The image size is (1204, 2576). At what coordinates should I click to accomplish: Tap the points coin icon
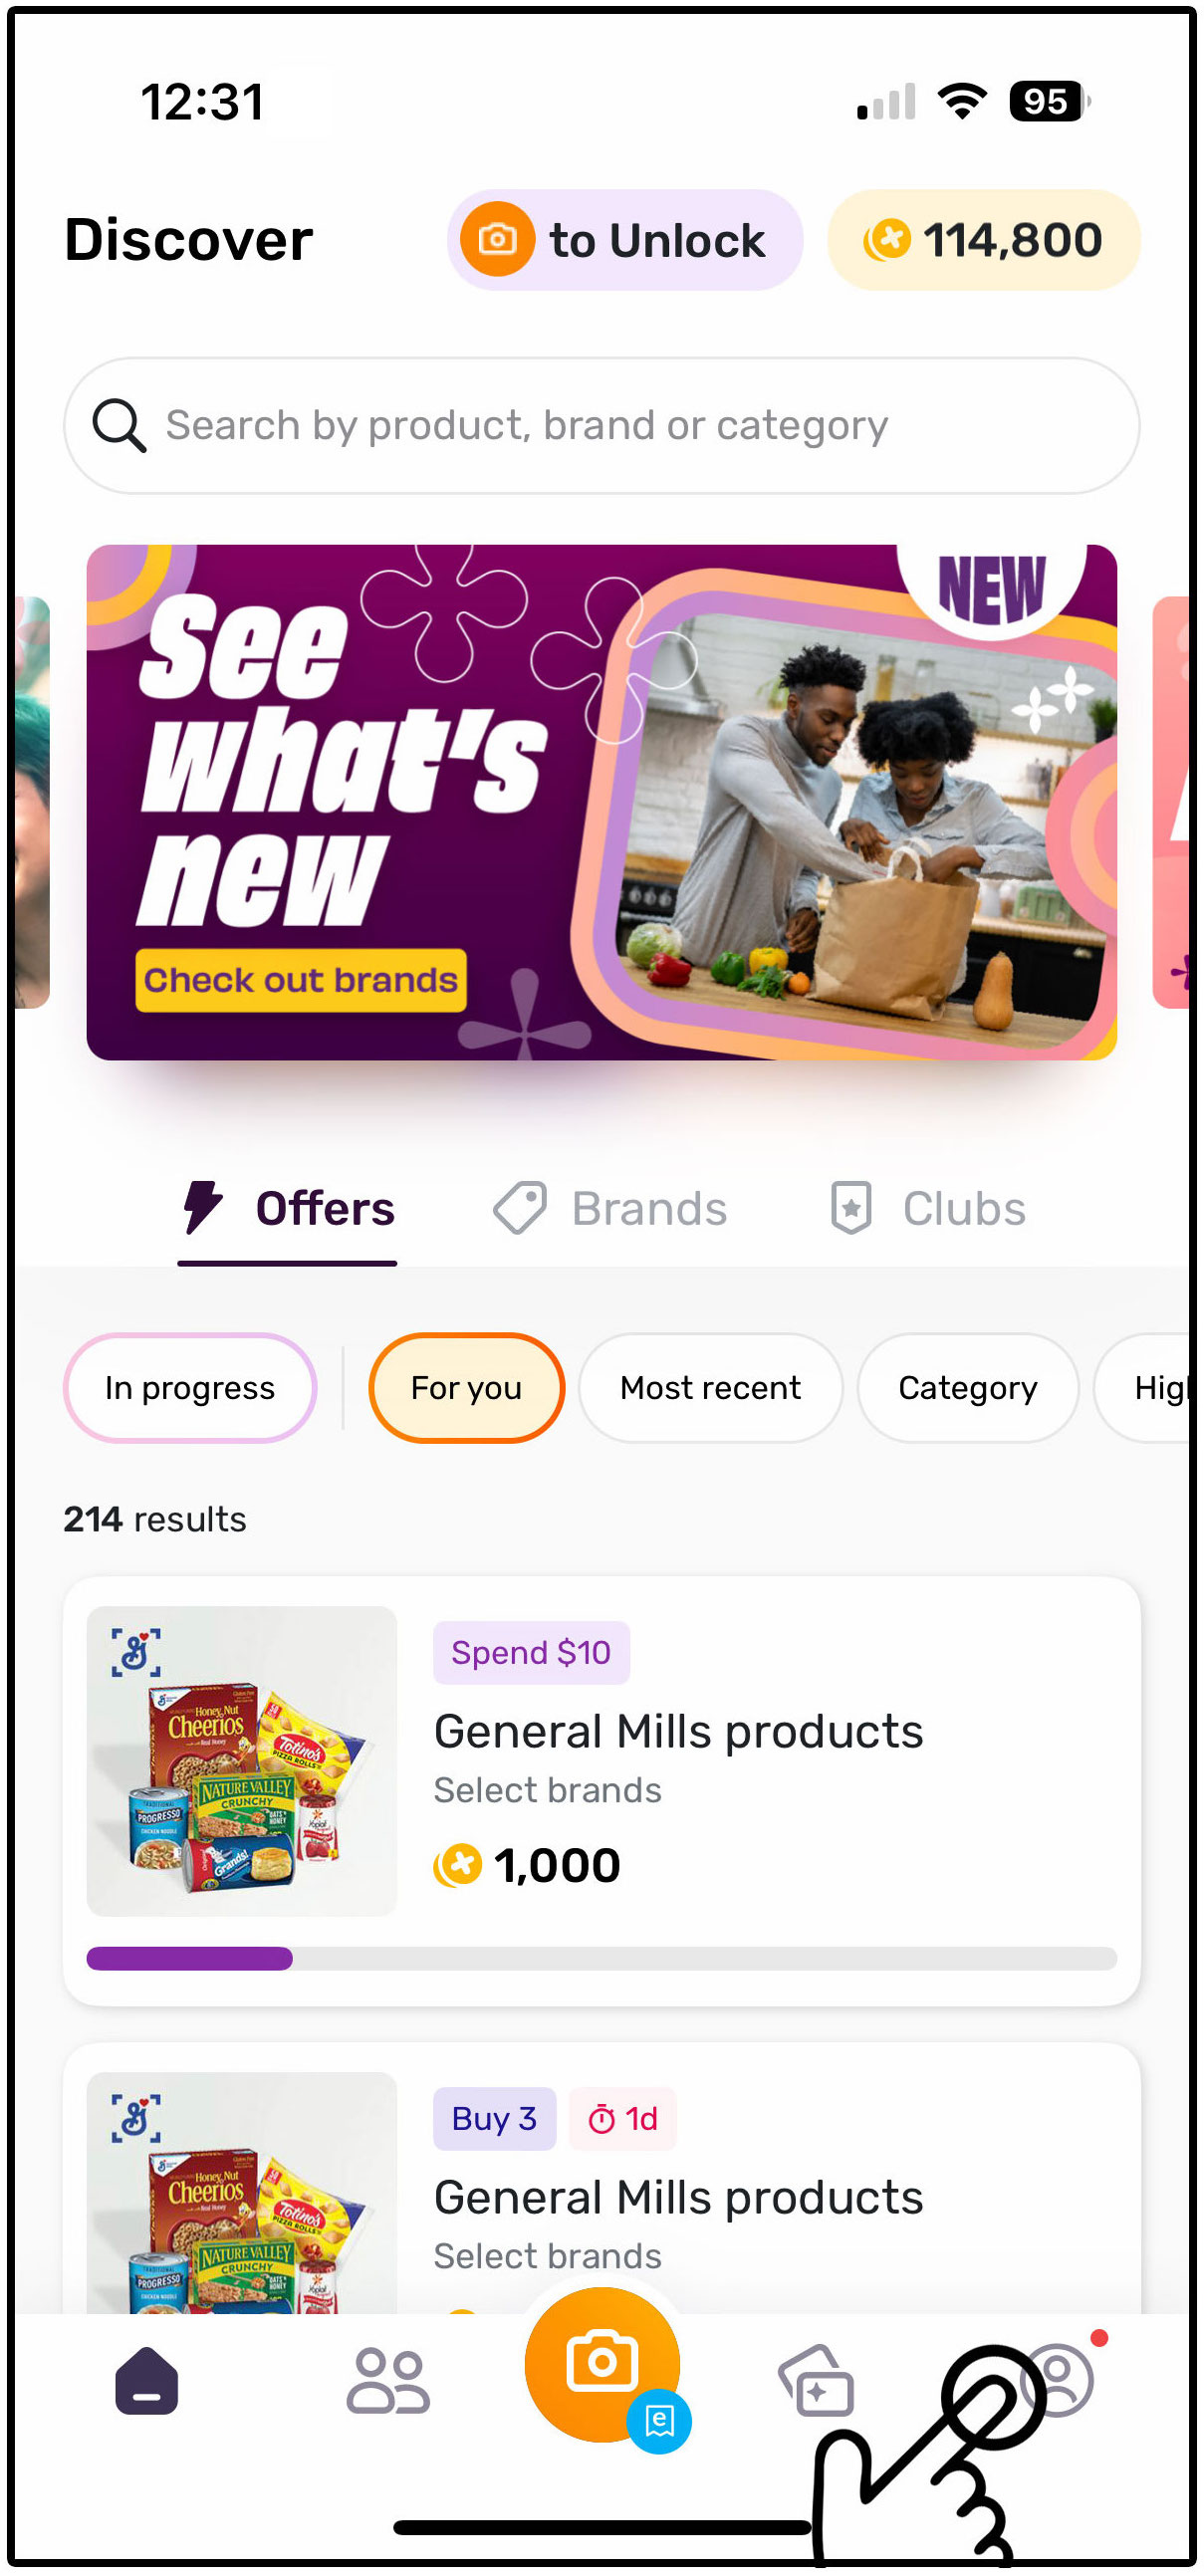click(x=887, y=240)
